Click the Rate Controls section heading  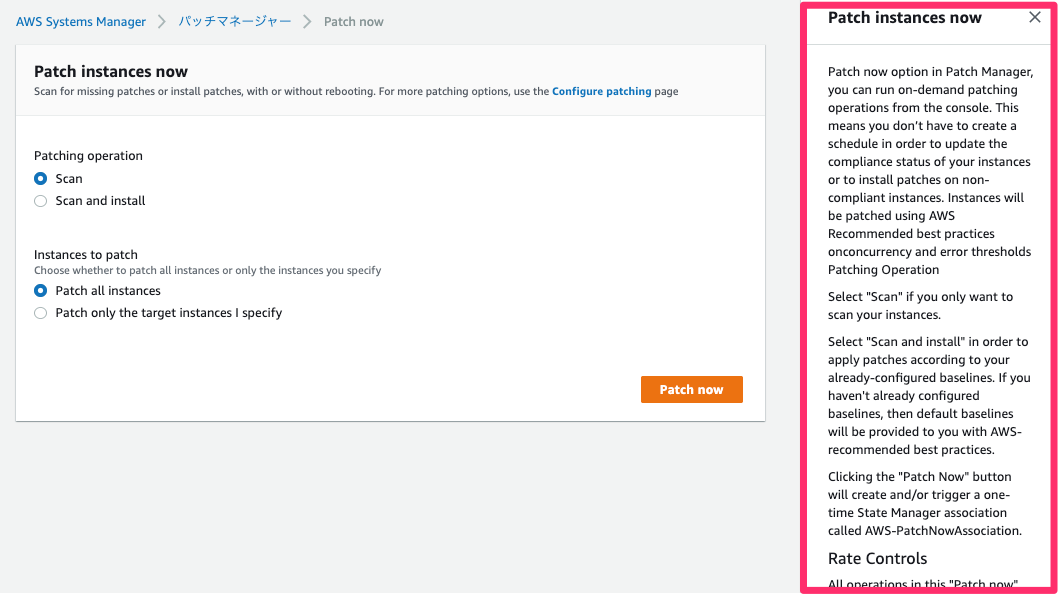pos(877,558)
